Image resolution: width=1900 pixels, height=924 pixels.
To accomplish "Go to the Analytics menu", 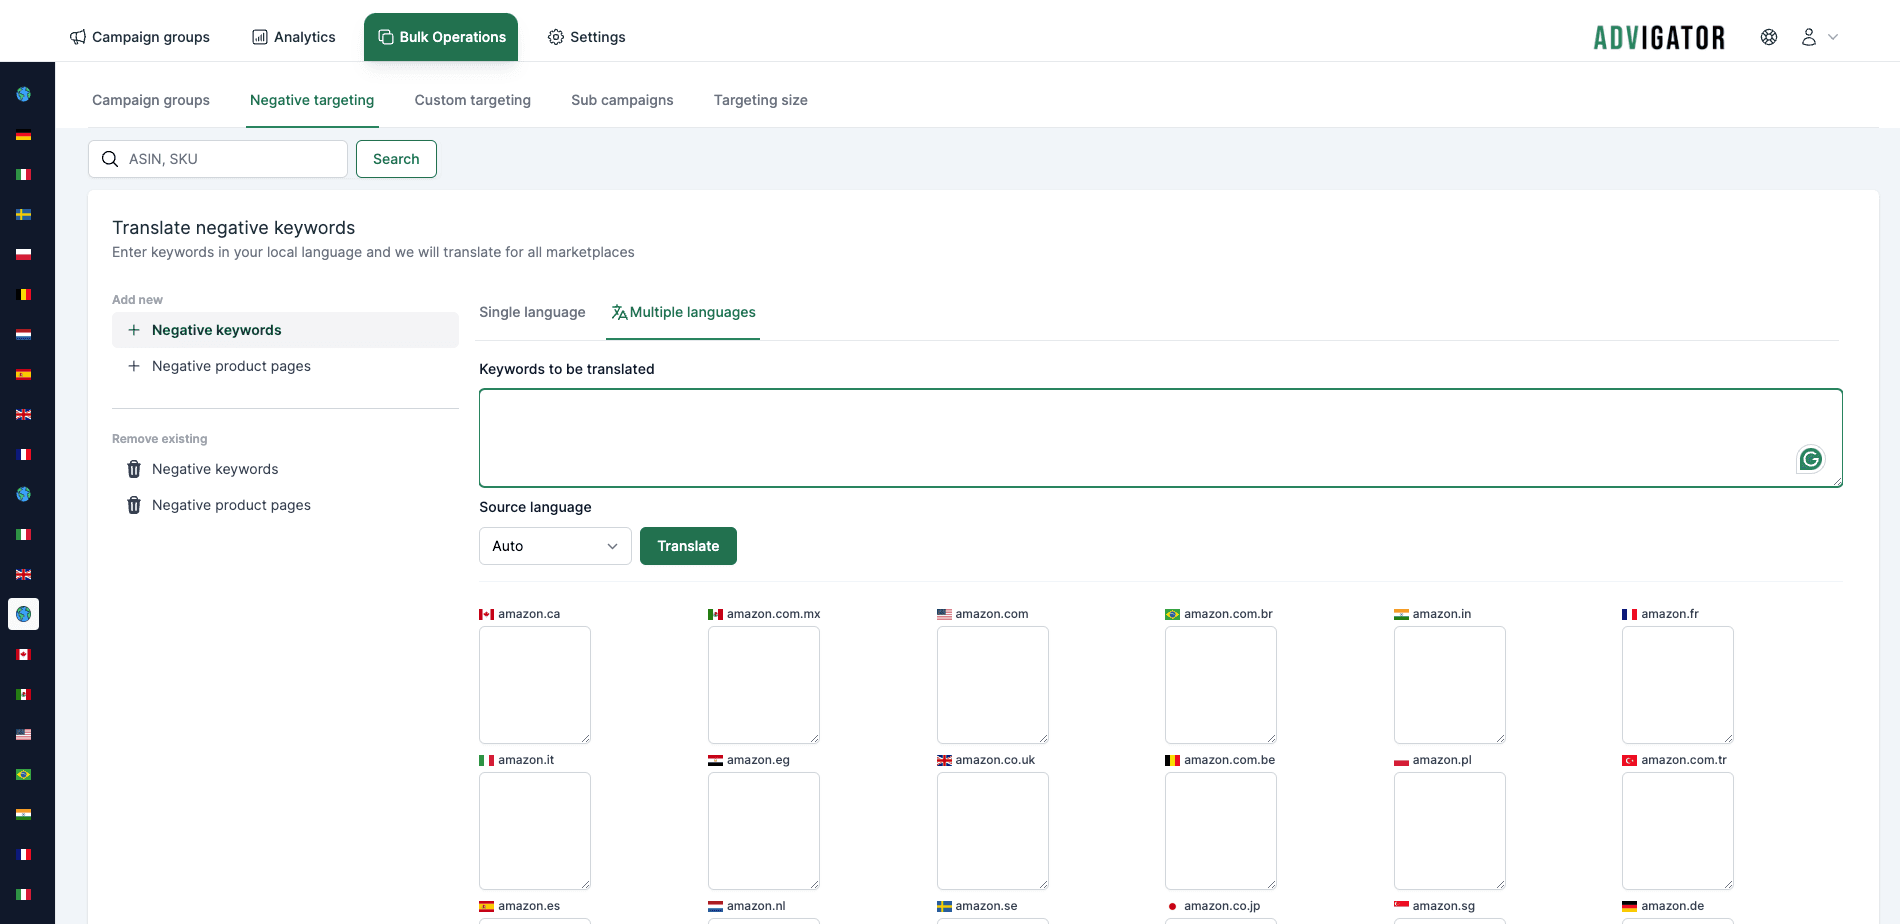I will click(x=293, y=37).
